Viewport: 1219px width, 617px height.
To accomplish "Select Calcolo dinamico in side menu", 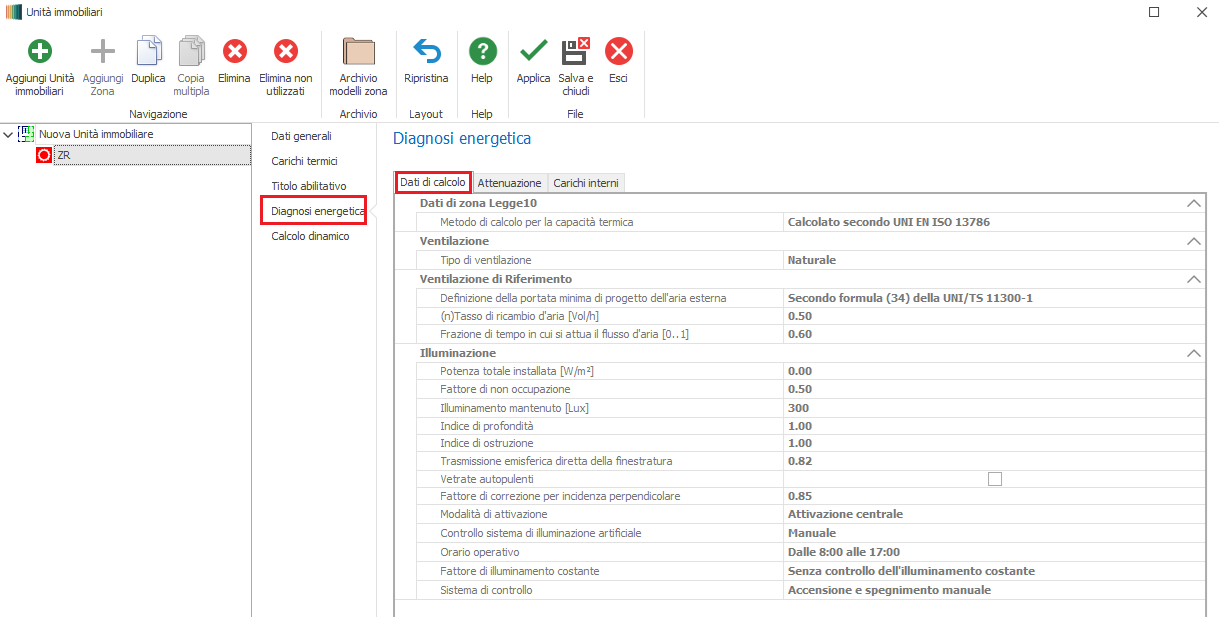I will 310,237.
